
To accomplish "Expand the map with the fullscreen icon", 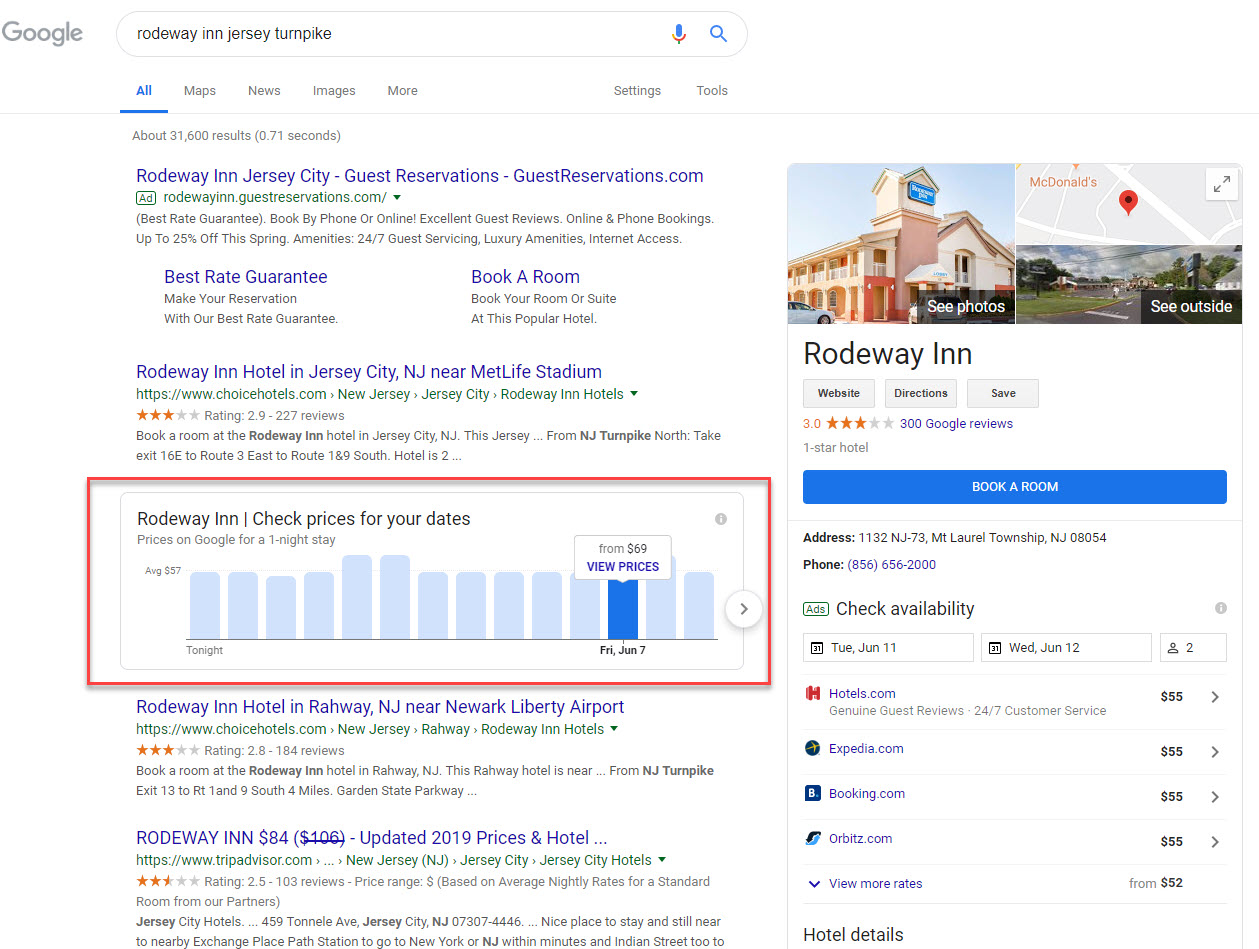I will click(1222, 184).
